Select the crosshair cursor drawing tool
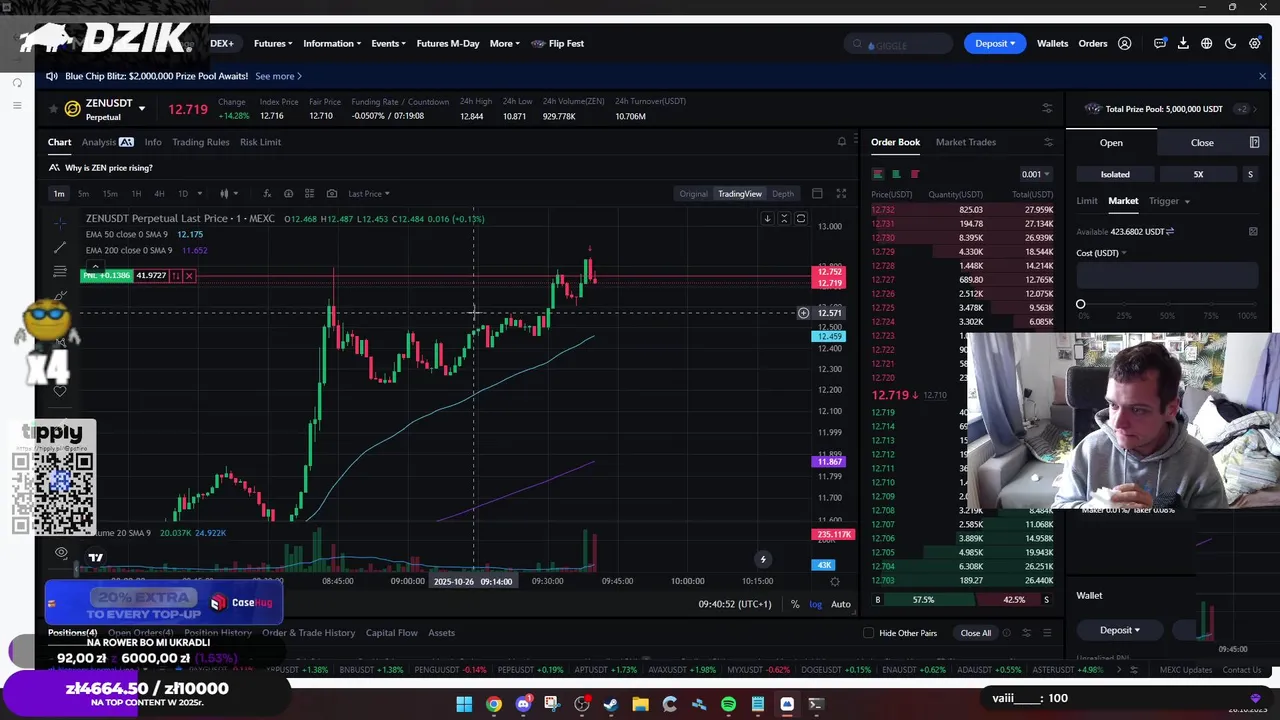The image size is (1280, 720). pos(61,222)
